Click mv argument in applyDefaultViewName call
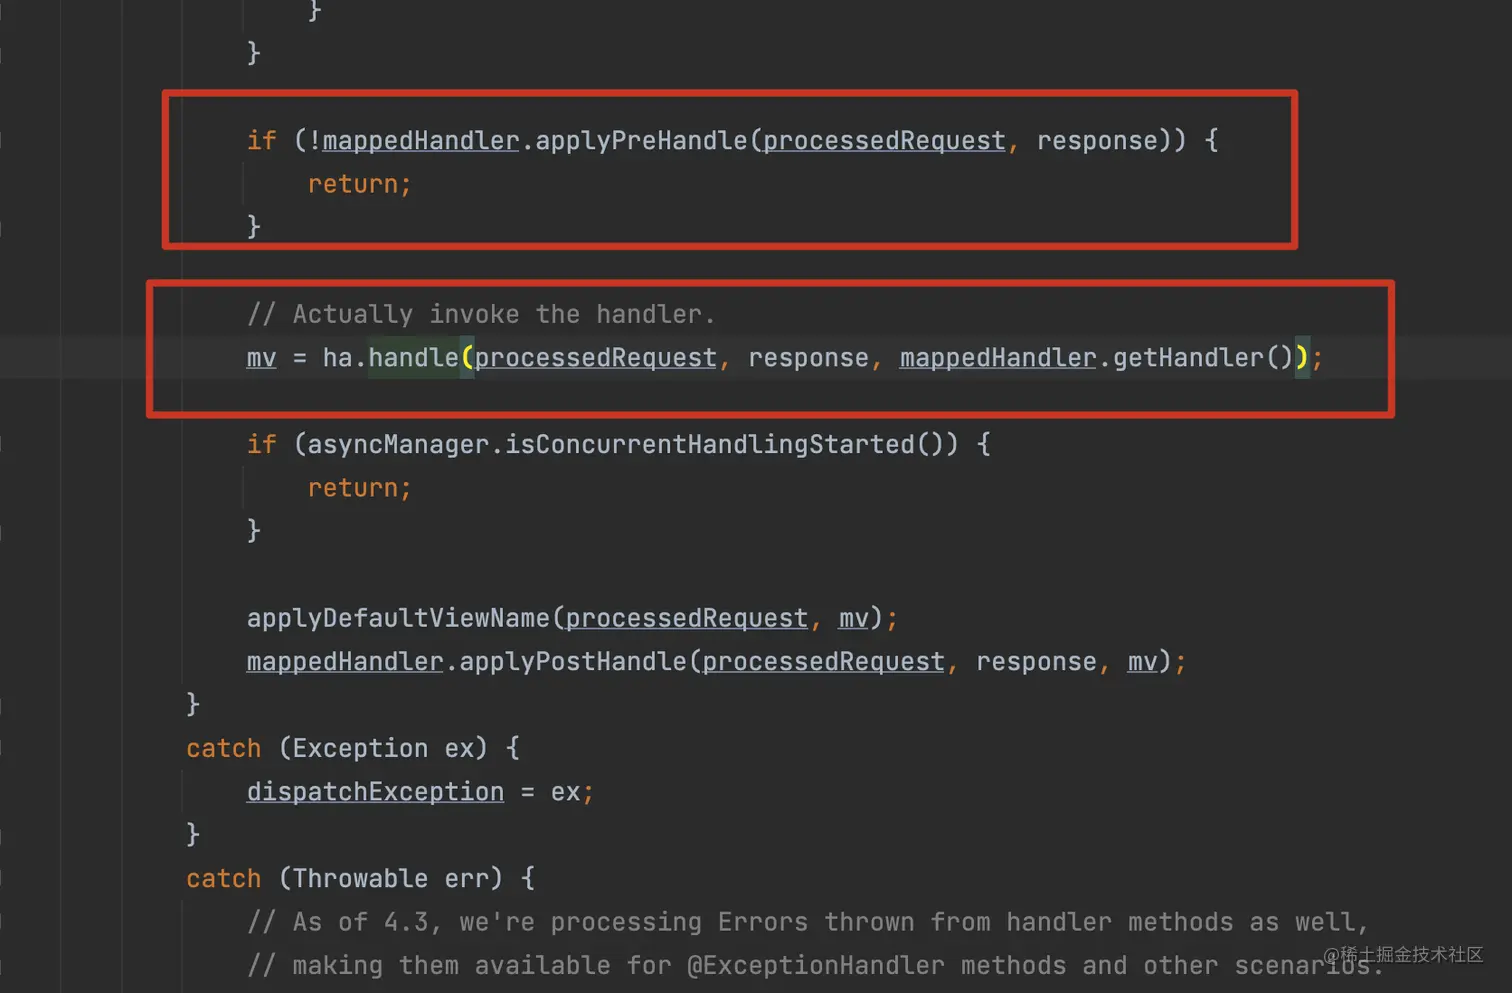Viewport: 1512px width, 993px height. pyautogui.click(x=853, y=618)
